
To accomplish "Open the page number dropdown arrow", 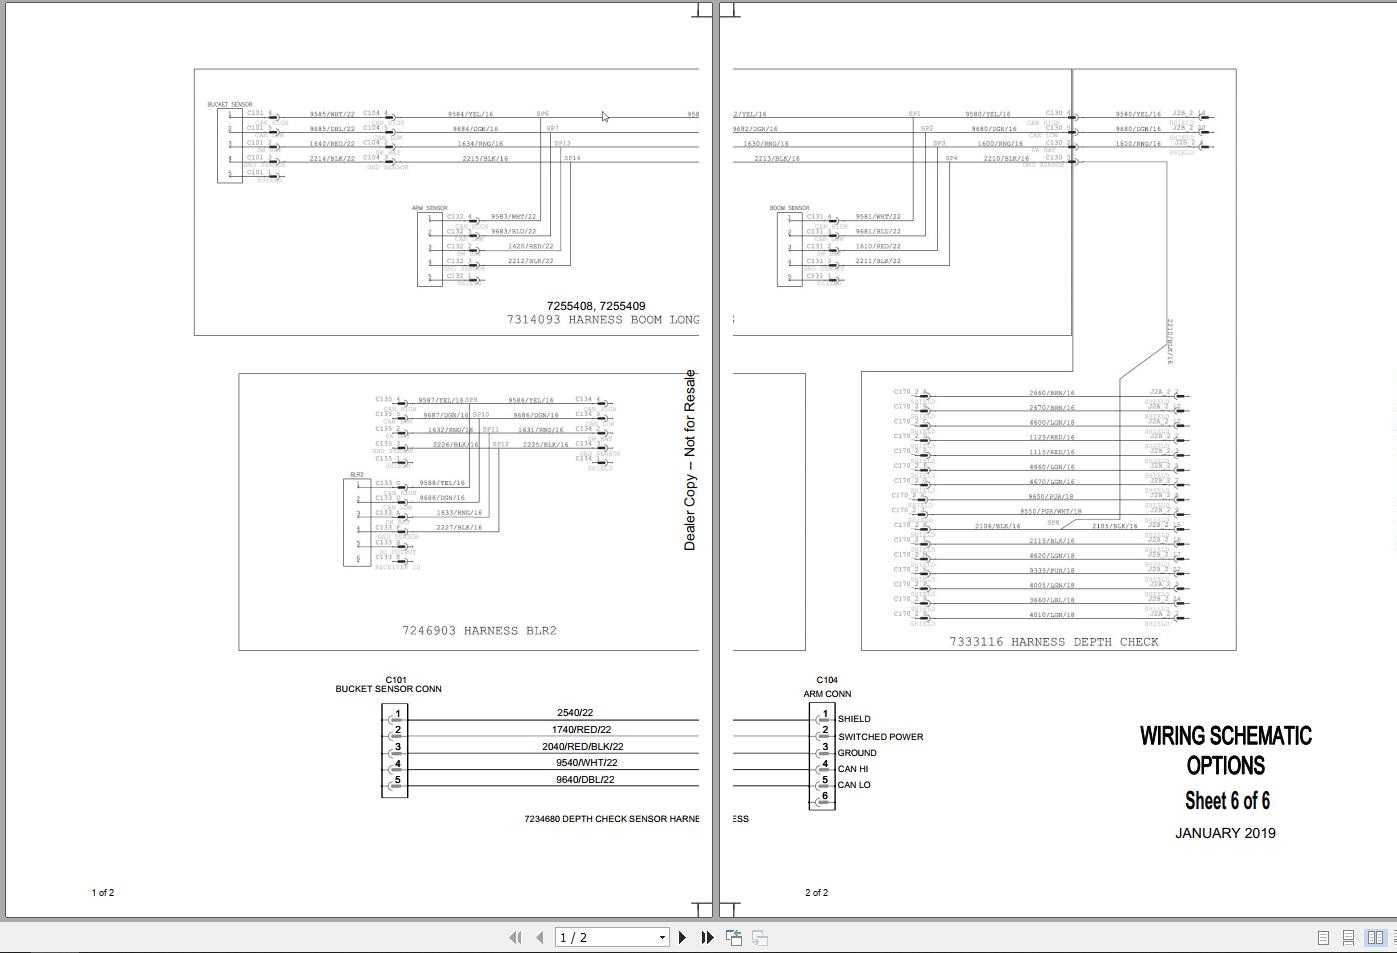I will (662, 938).
